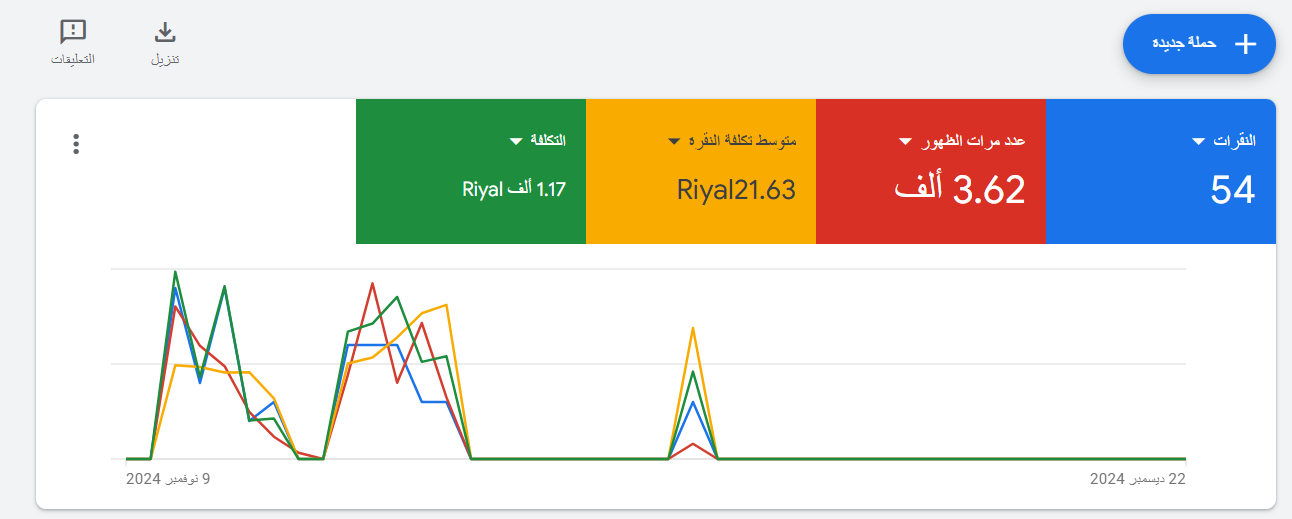Image resolution: width=1292 pixels, height=519 pixels.
Task: Click the متوسط تكلفة النقرة metric label
Action: pos(742,141)
